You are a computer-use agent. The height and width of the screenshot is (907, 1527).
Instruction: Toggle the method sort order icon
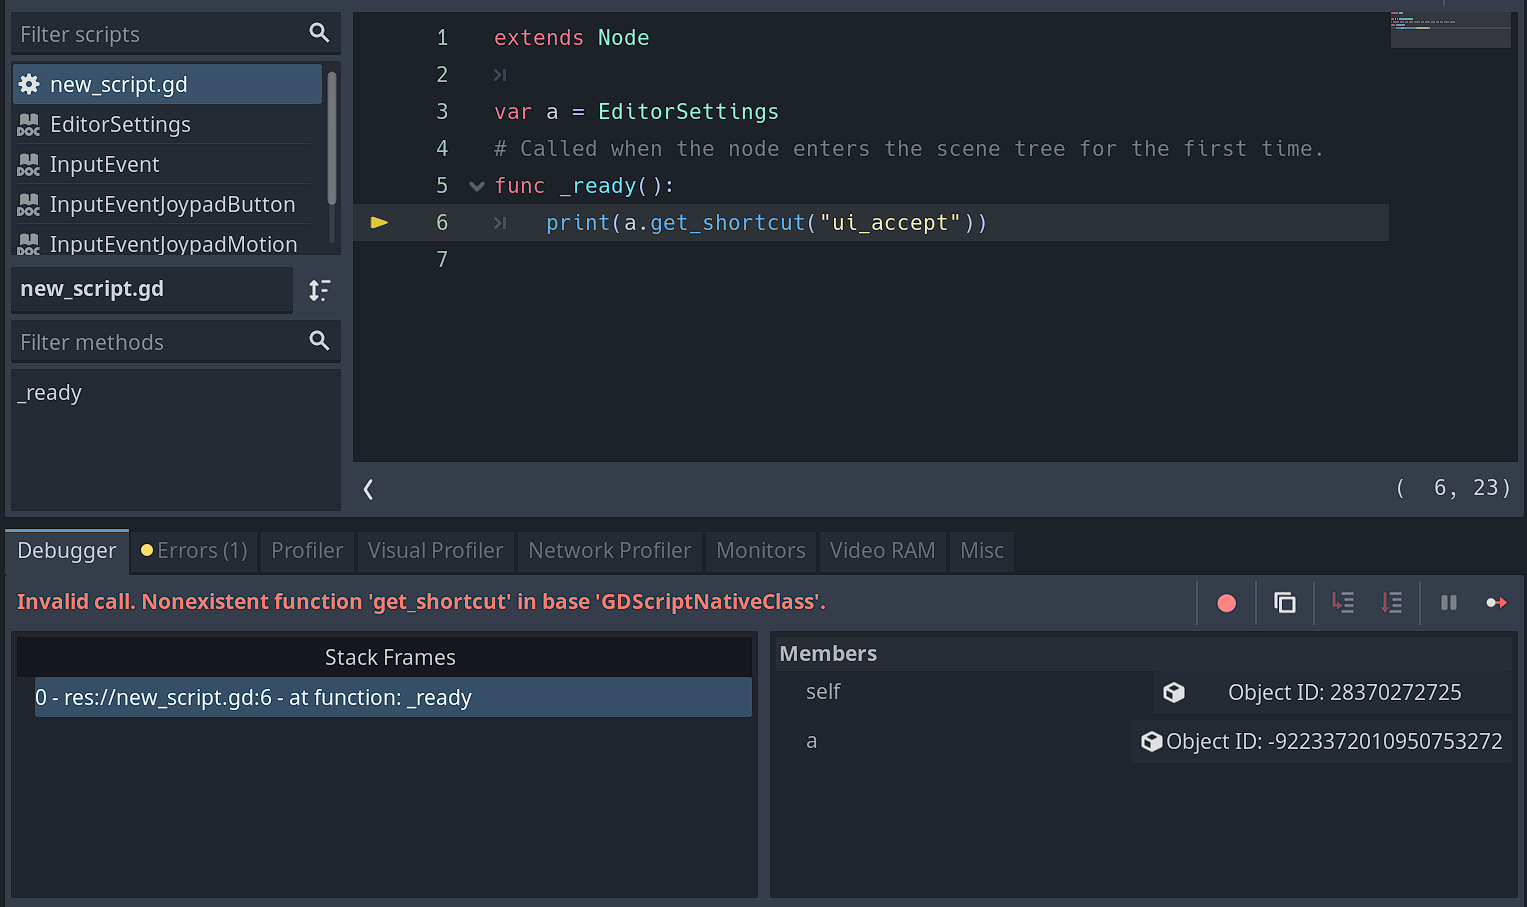pyautogui.click(x=318, y=290)
